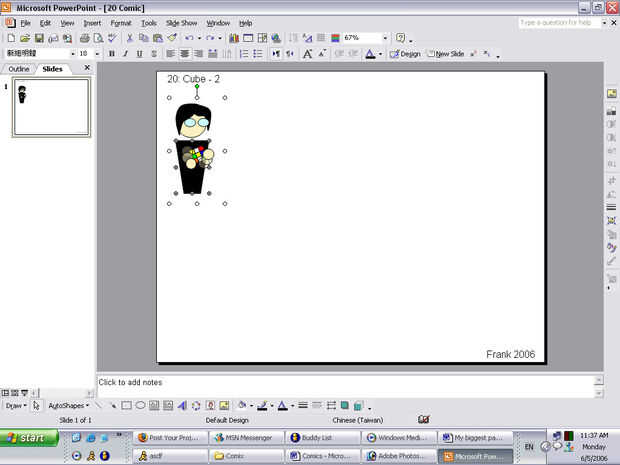The width and height of the screenshot is (620, 465).
Task: Toggle underline formatting
Action: click(x=140, y=54)
